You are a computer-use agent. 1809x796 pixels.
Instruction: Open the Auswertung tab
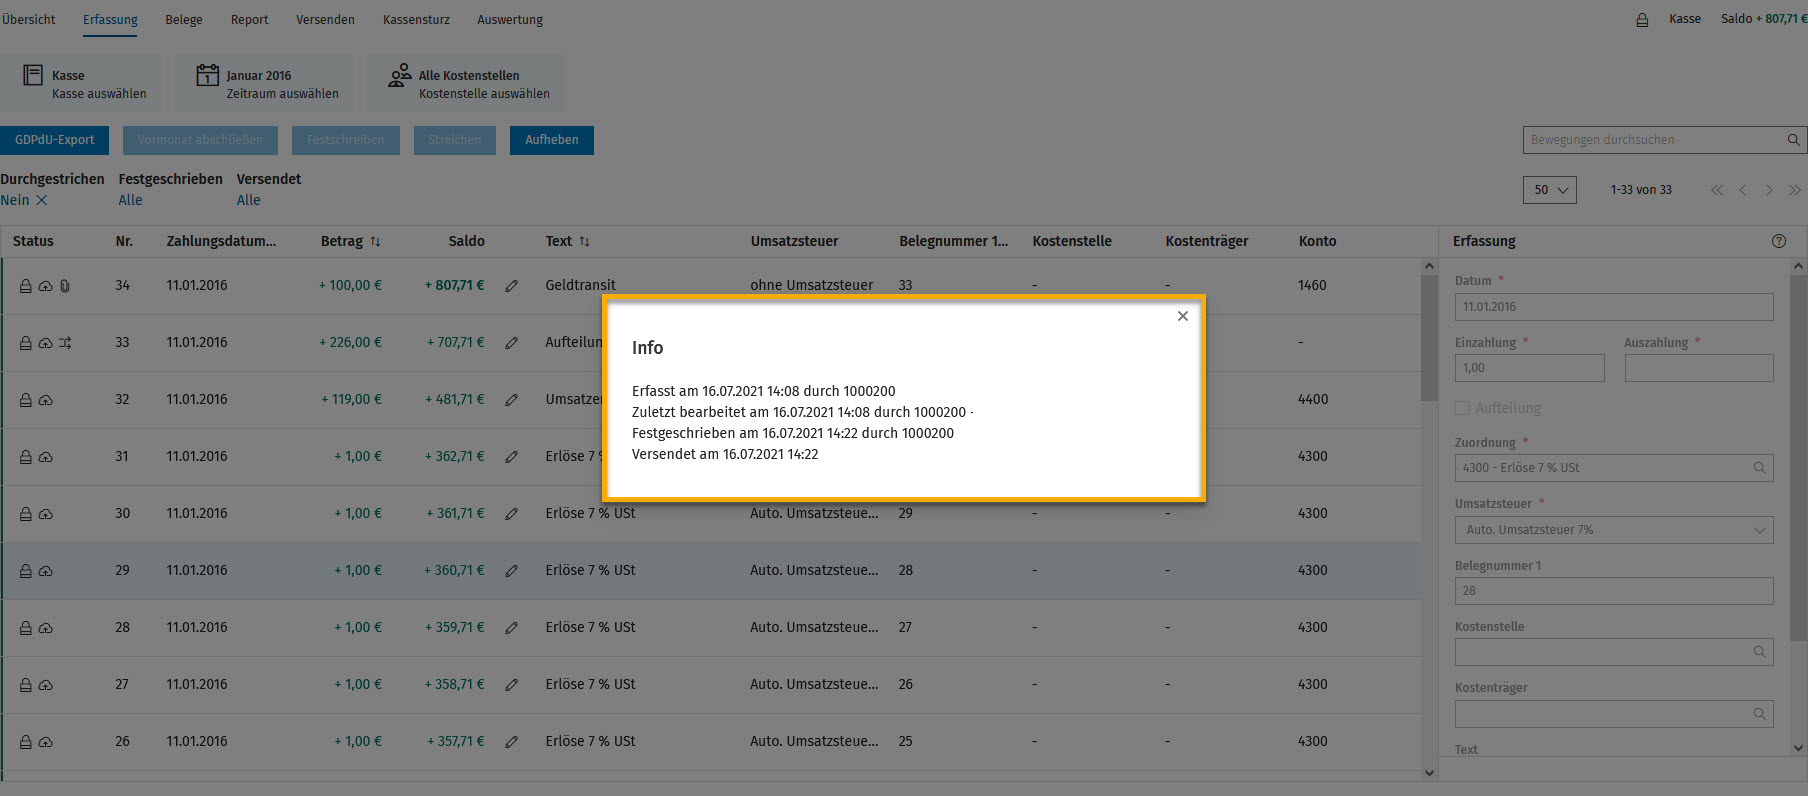tap(510, 20)
